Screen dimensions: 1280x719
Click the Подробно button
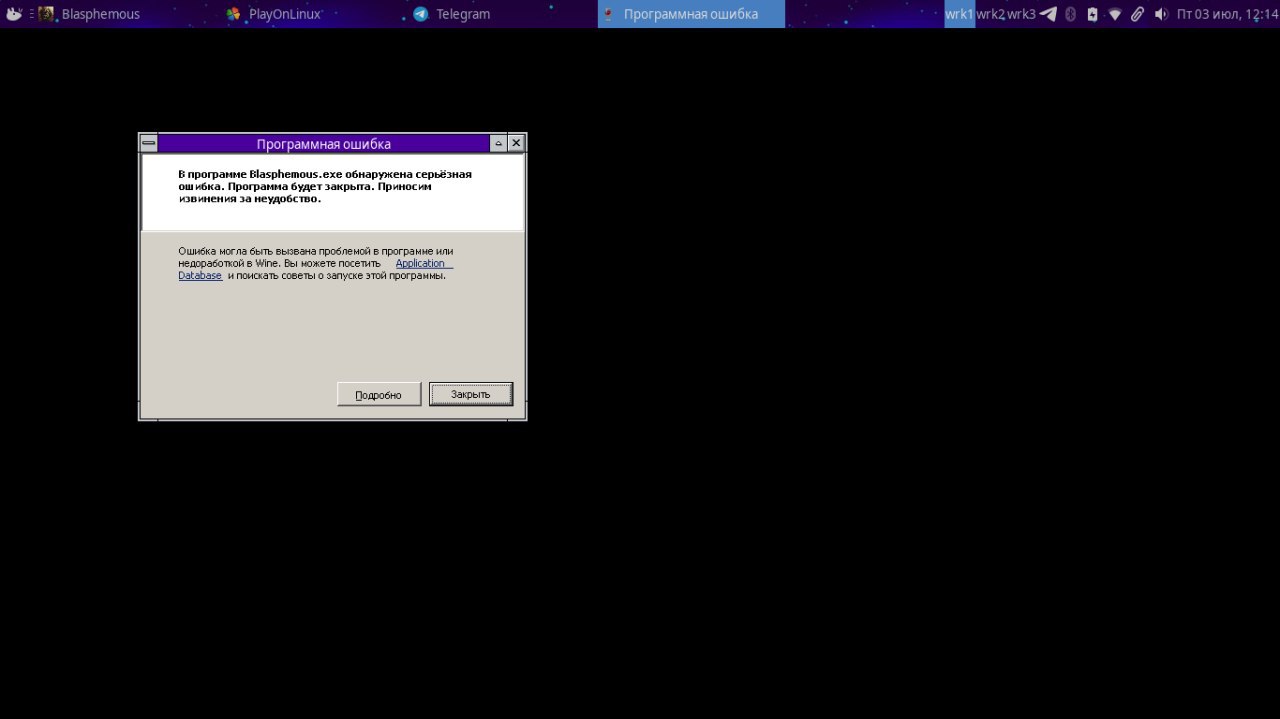[x=379, y=394]
